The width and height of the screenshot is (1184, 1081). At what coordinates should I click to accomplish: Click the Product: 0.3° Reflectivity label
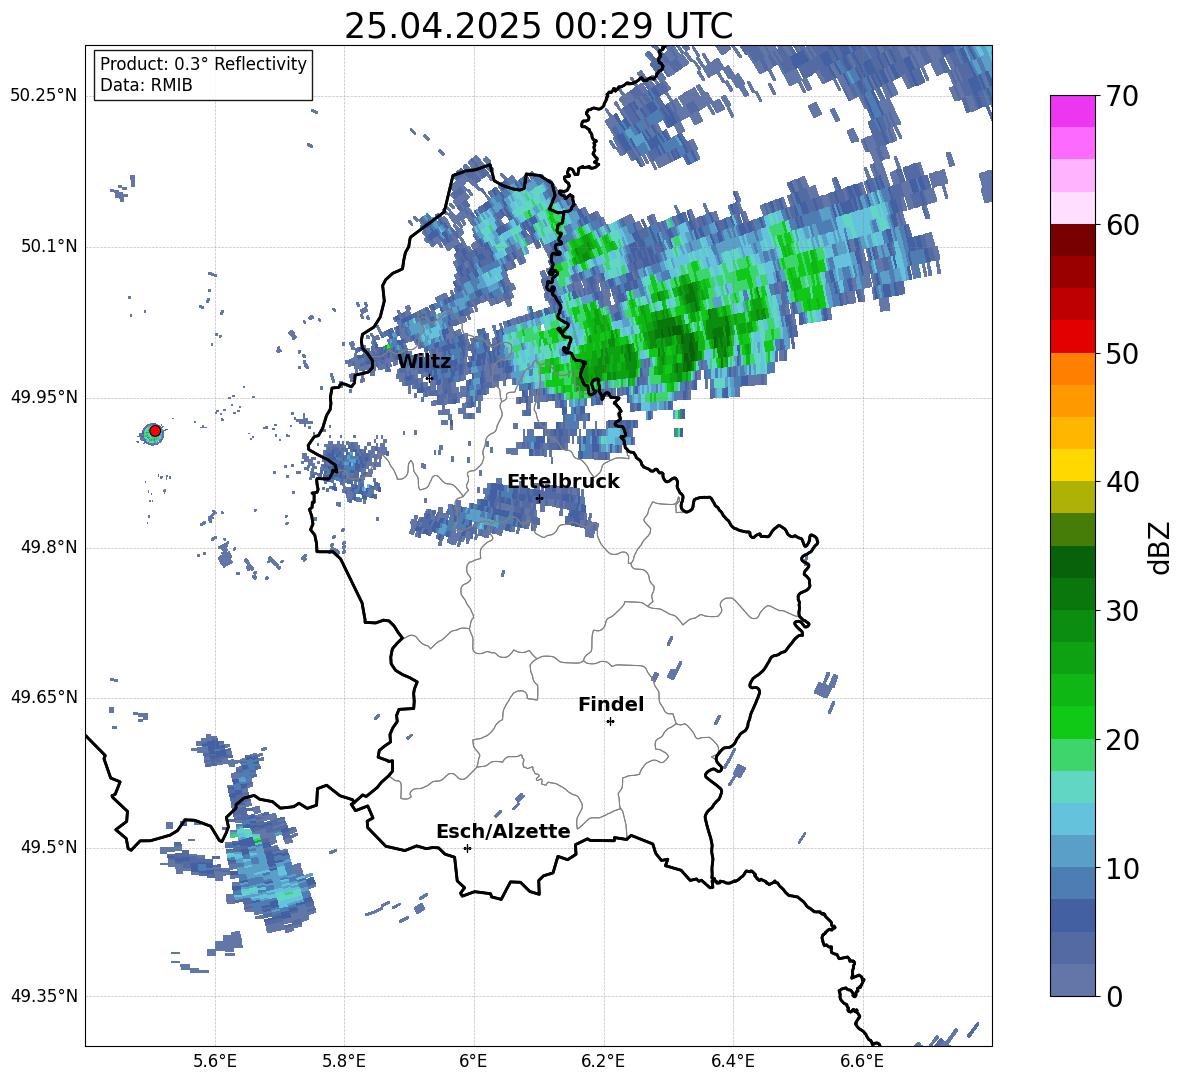pos(203,64)
